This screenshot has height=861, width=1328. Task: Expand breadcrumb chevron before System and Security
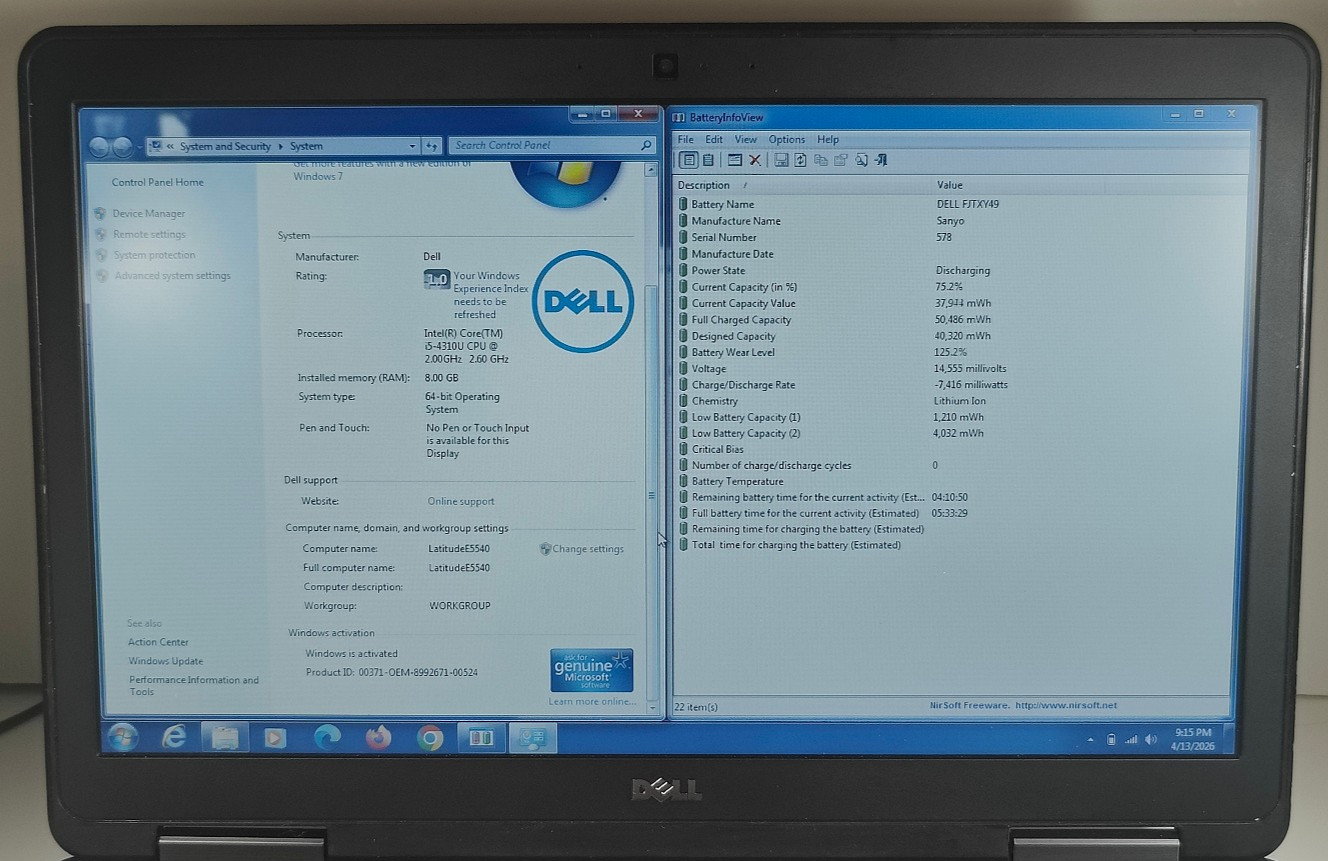(171, 146)
